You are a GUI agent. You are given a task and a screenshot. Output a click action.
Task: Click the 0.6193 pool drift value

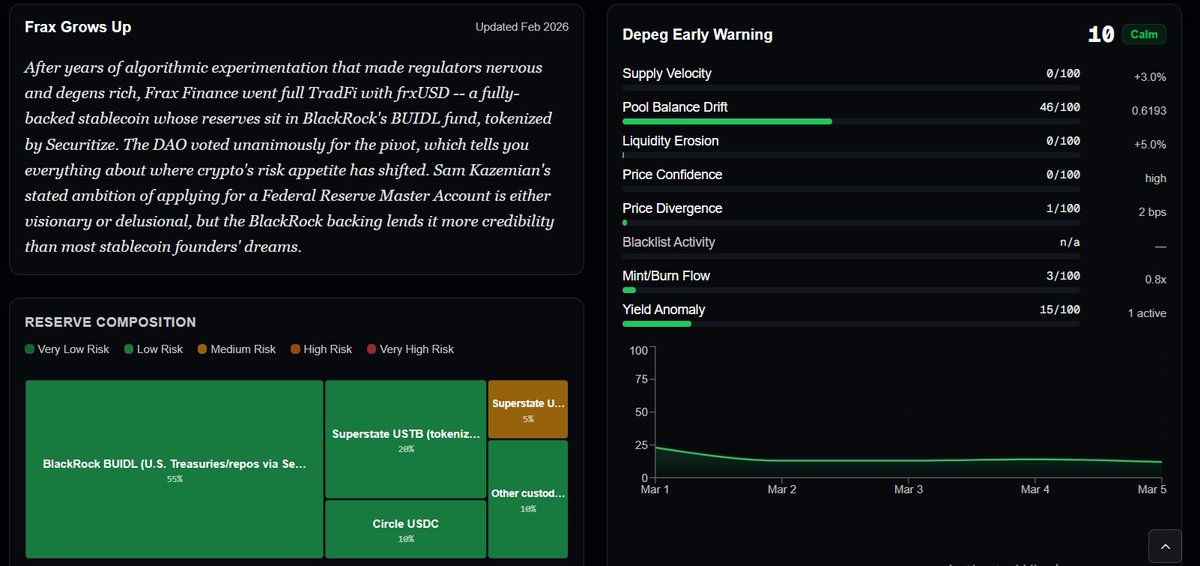coord(1150,111)
